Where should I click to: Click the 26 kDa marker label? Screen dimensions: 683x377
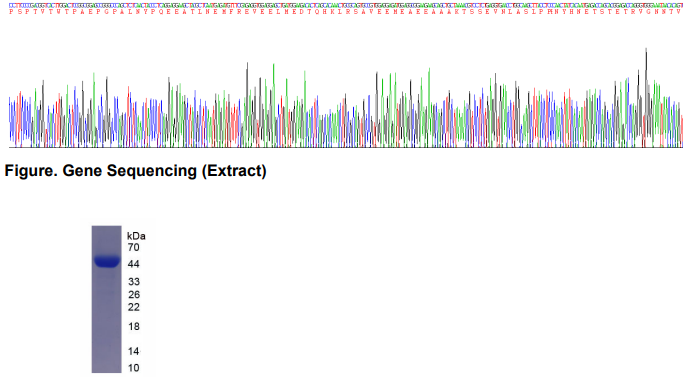tap(134, 295)
